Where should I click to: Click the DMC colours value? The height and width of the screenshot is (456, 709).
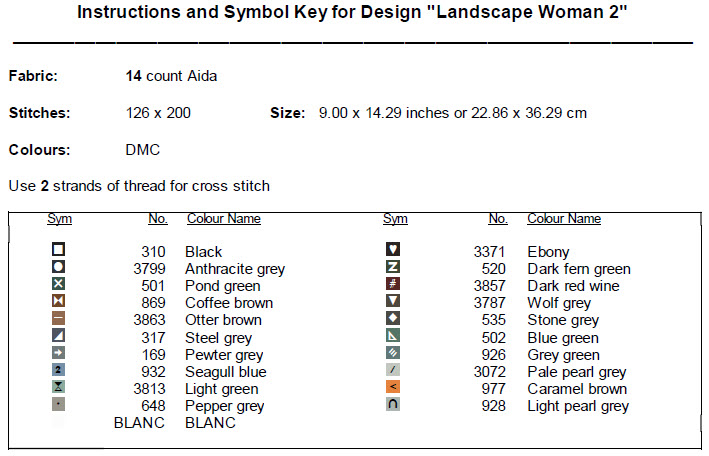pyautogui.click(x=143, y=150)
